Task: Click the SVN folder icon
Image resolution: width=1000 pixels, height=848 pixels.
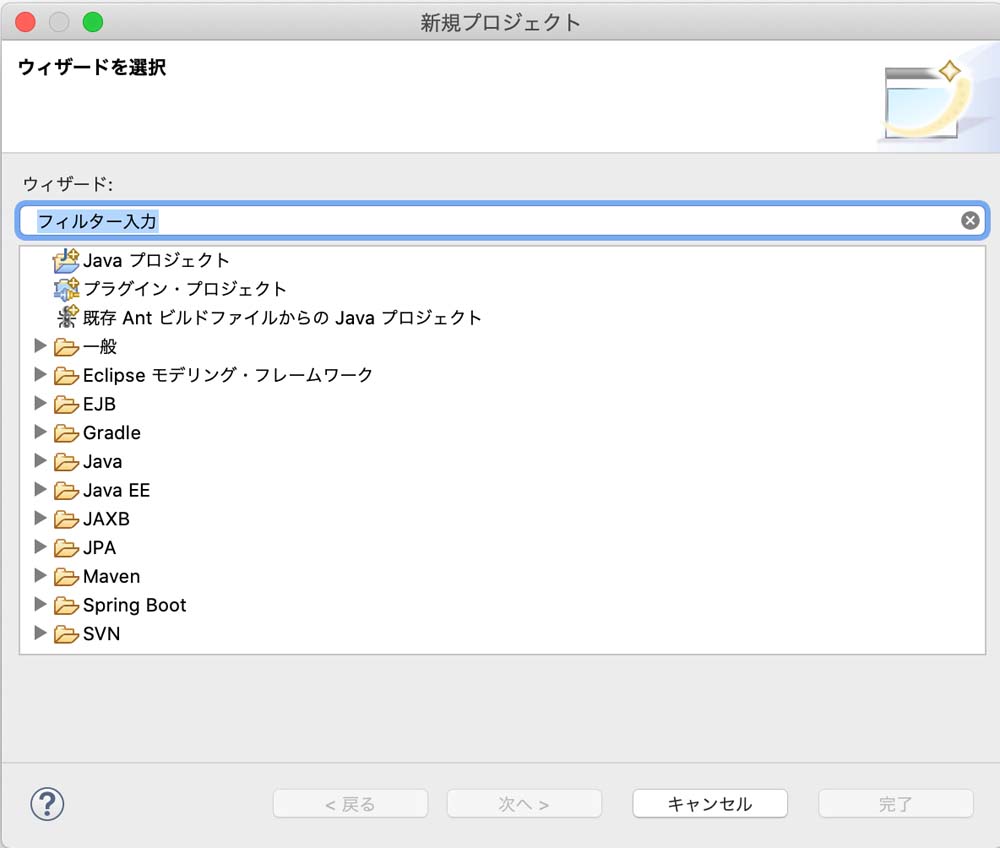Action: [66, 634]
